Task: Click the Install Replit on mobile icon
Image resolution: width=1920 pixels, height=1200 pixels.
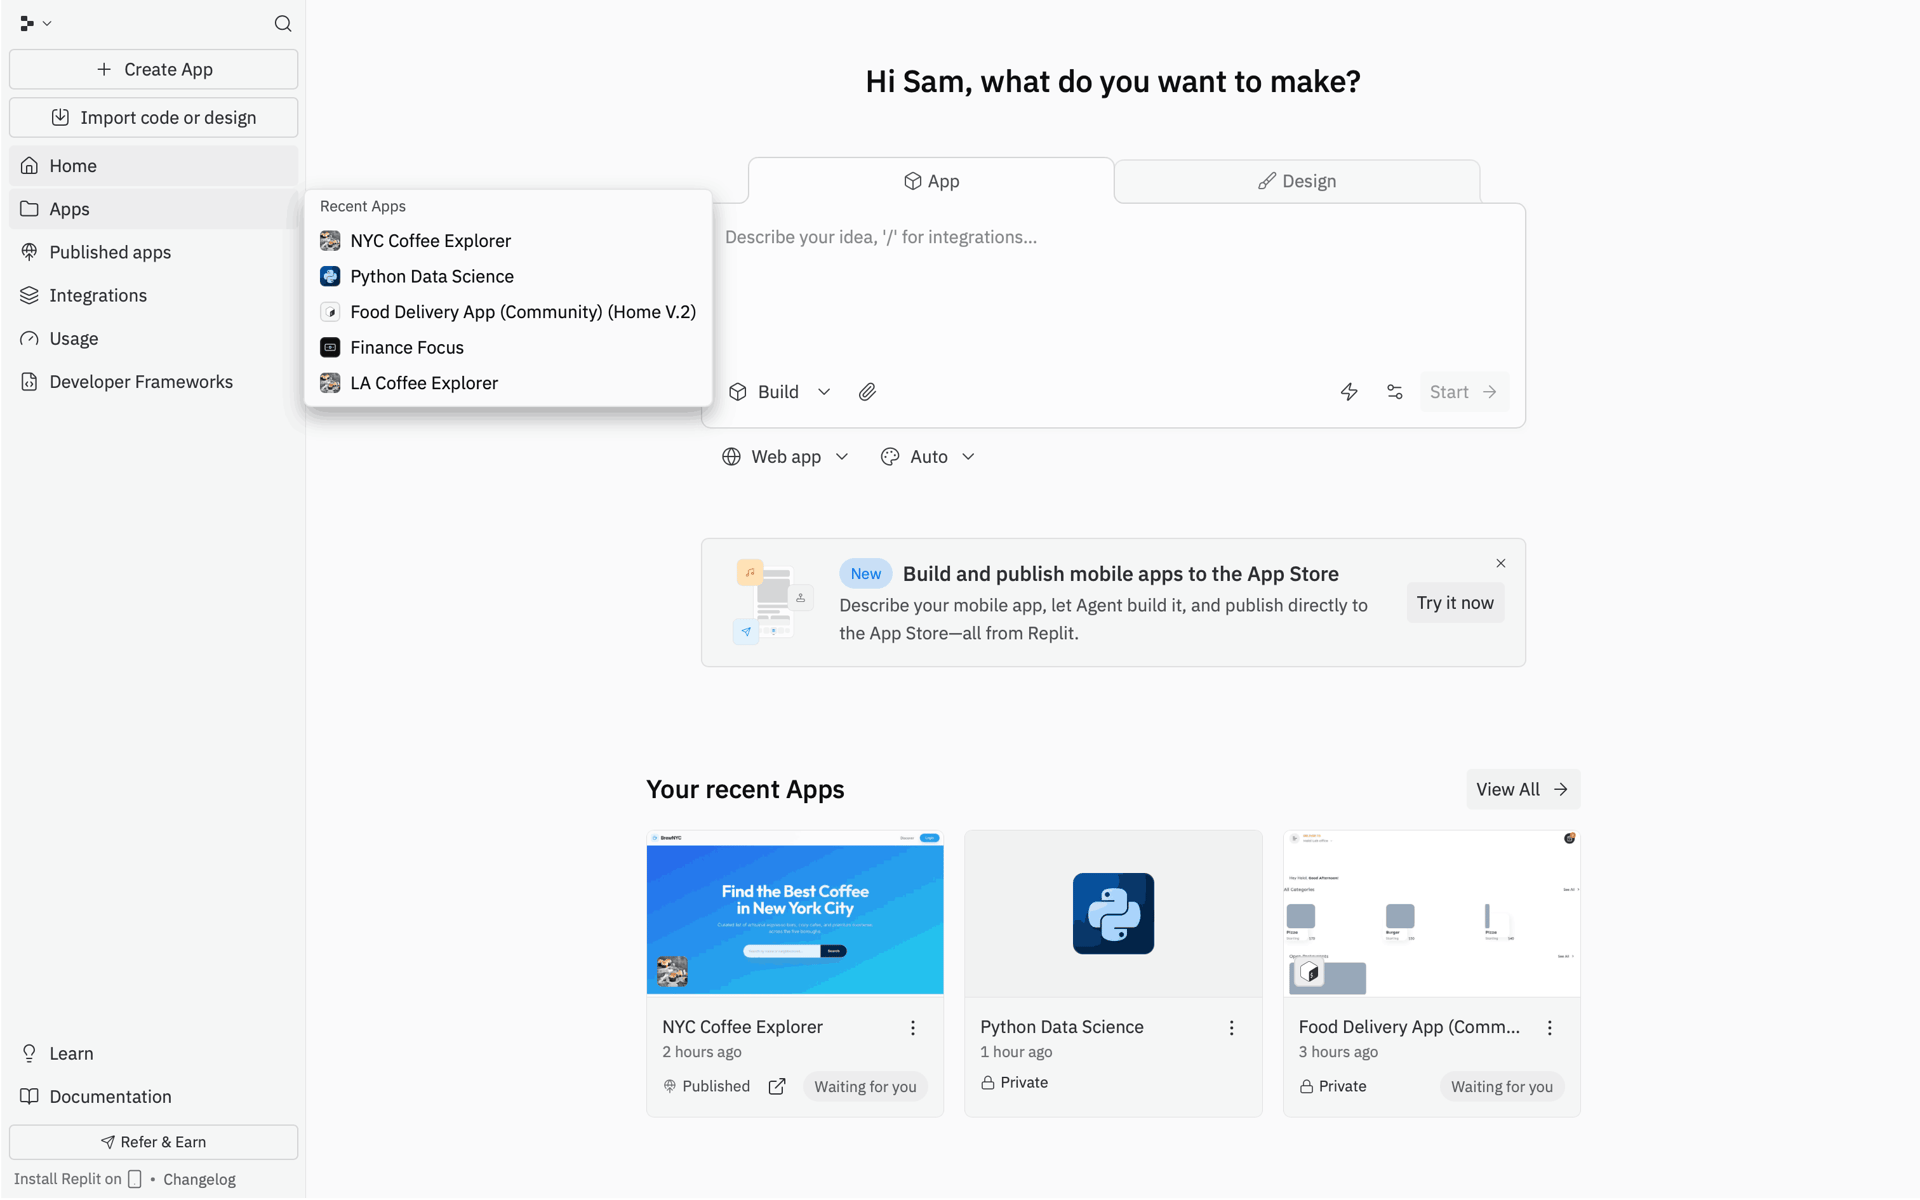Action: [135, 1180]
